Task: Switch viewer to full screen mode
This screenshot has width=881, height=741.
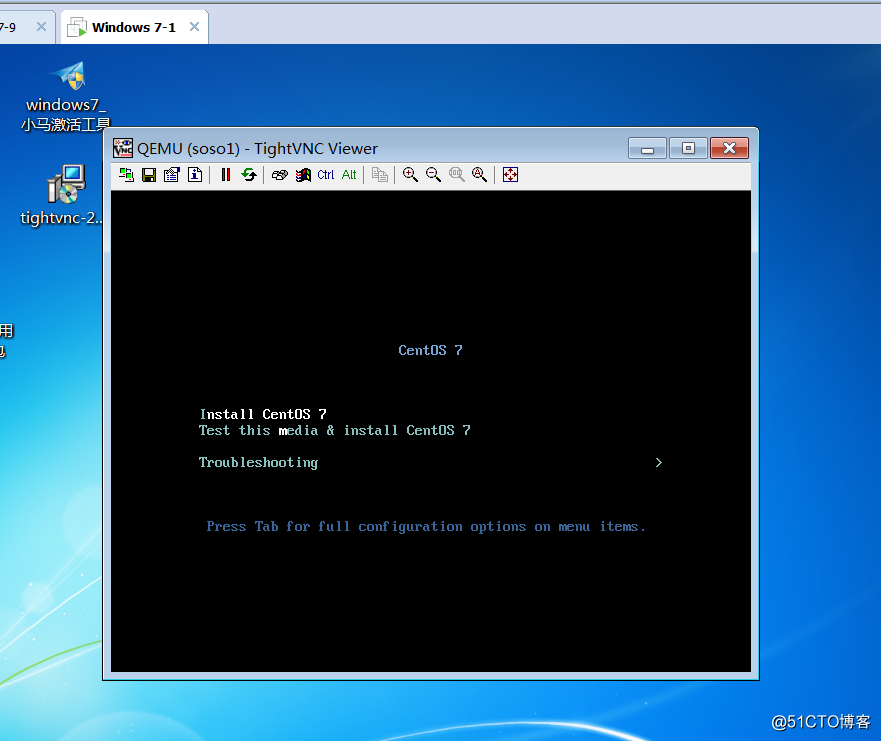Action: point(510,175)
